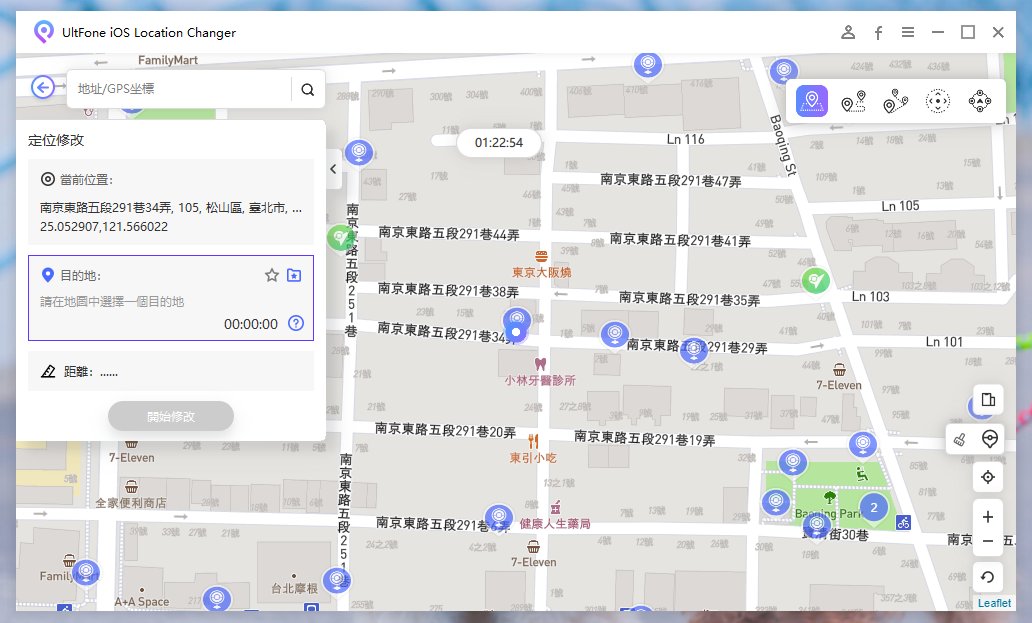Select the two-spot movement mode icon

point(854,101)
